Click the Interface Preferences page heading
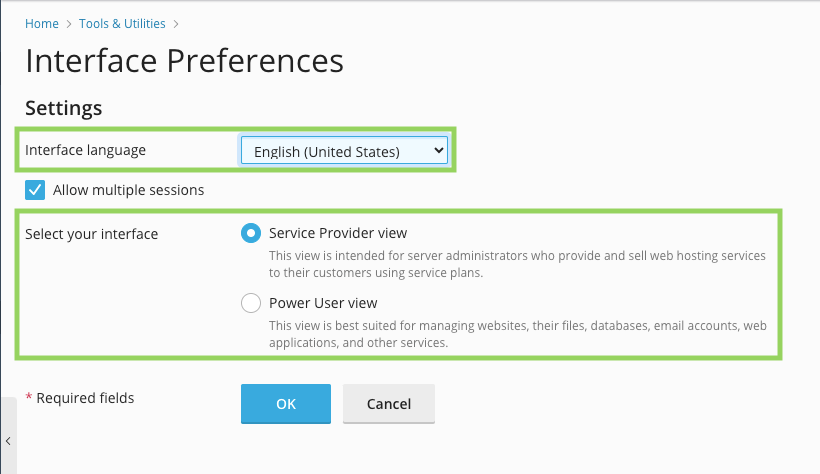This screenshot has height=474, width=820. [184, 61]
